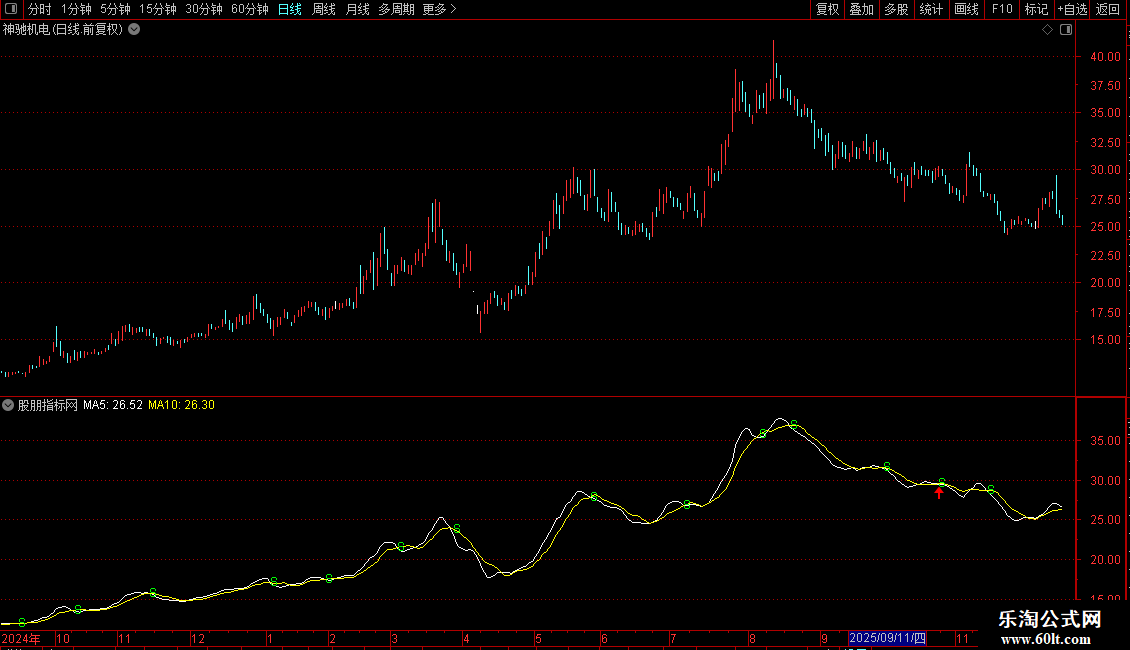This screenshot has width=1130, height=650.
Task: Click the 统计 statistics button
Action: (x=931, y=9)
